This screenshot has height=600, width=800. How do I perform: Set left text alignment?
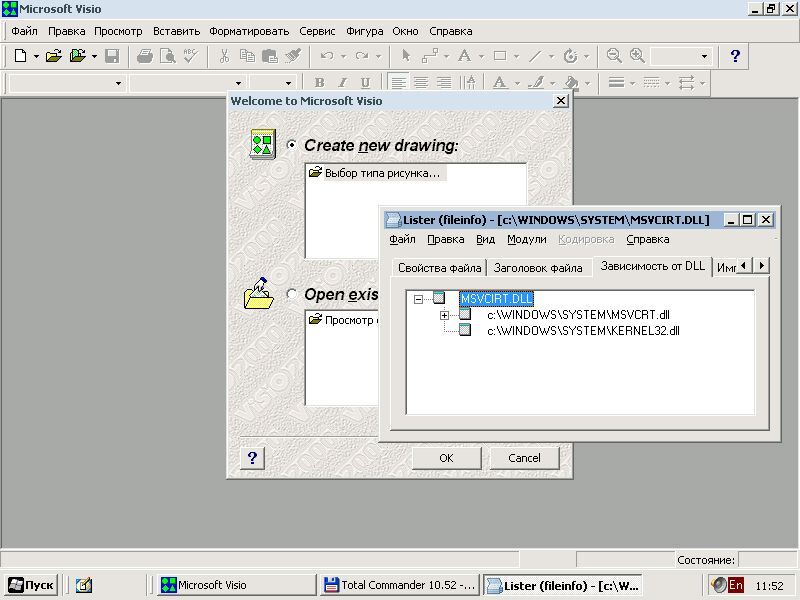click(x=398, y=83)
